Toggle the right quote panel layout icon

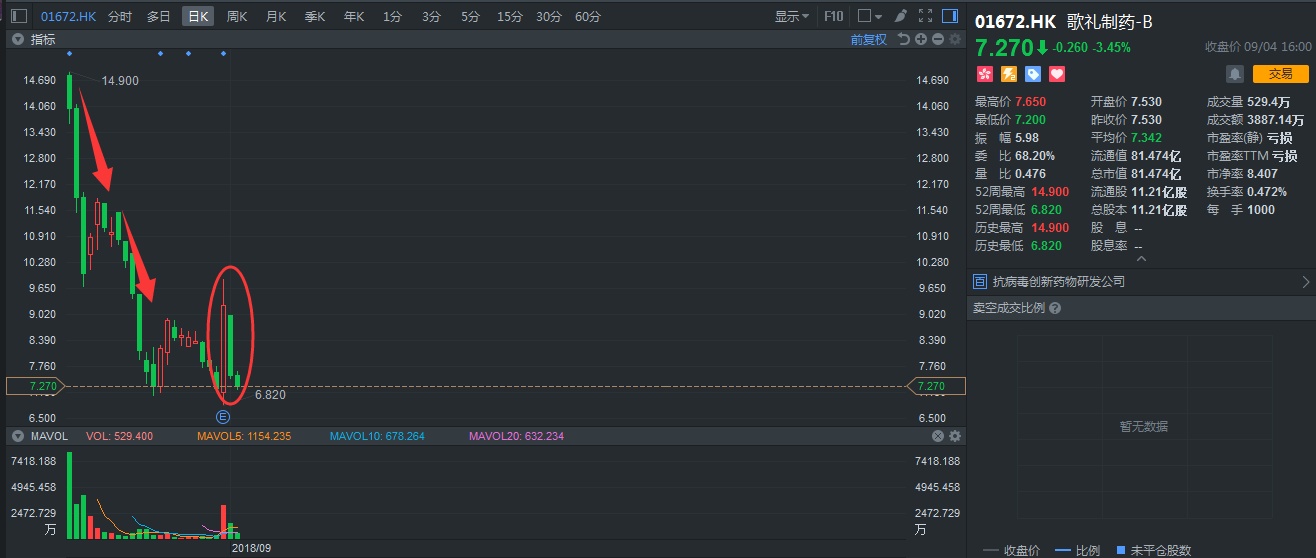coord(949,16)
